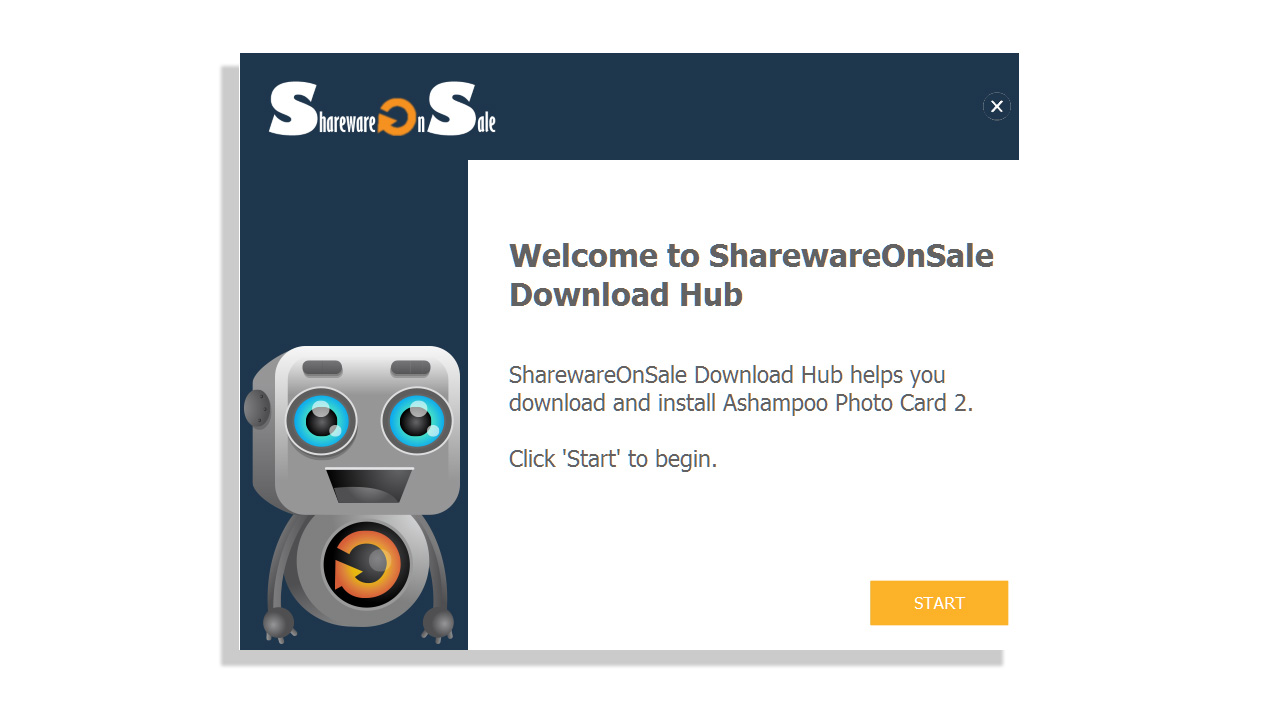
Task: Close the Download Hub dialog
Action: [x=996, y=106]
